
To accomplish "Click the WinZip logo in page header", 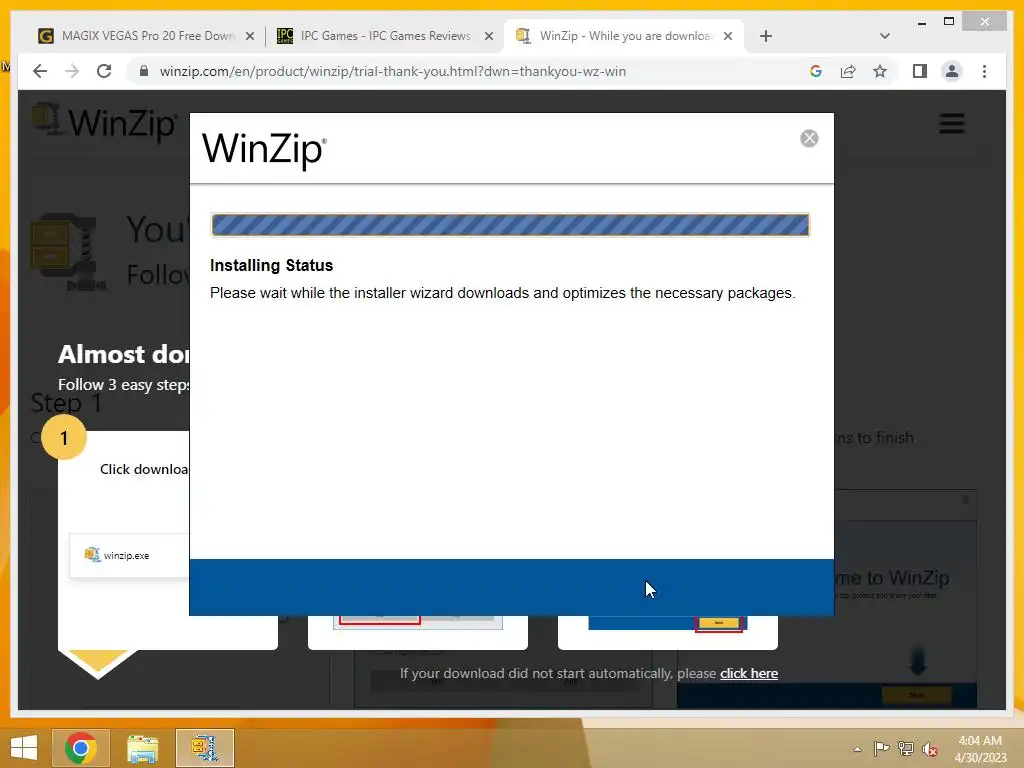I will click(104, 121).
